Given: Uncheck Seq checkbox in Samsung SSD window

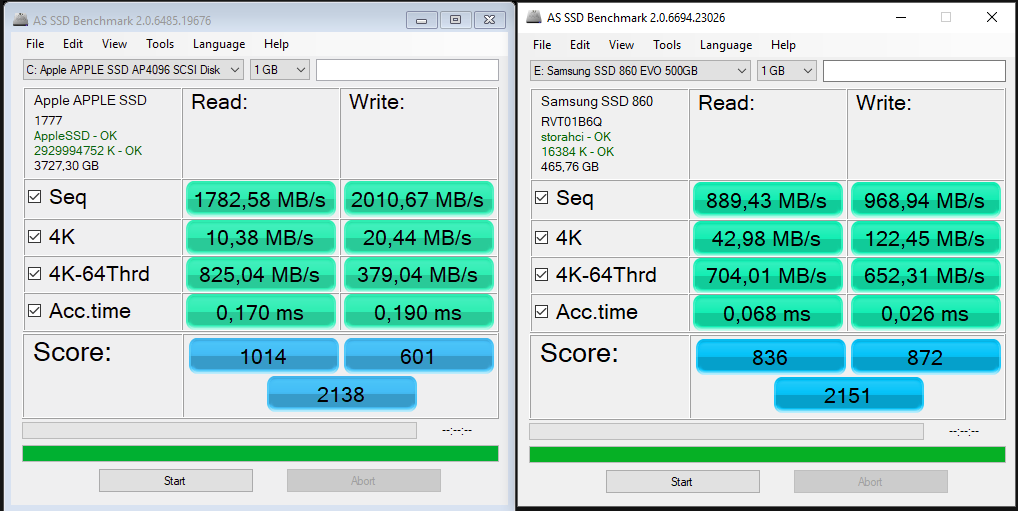Looking at the screenshot, I should (541, 197).
